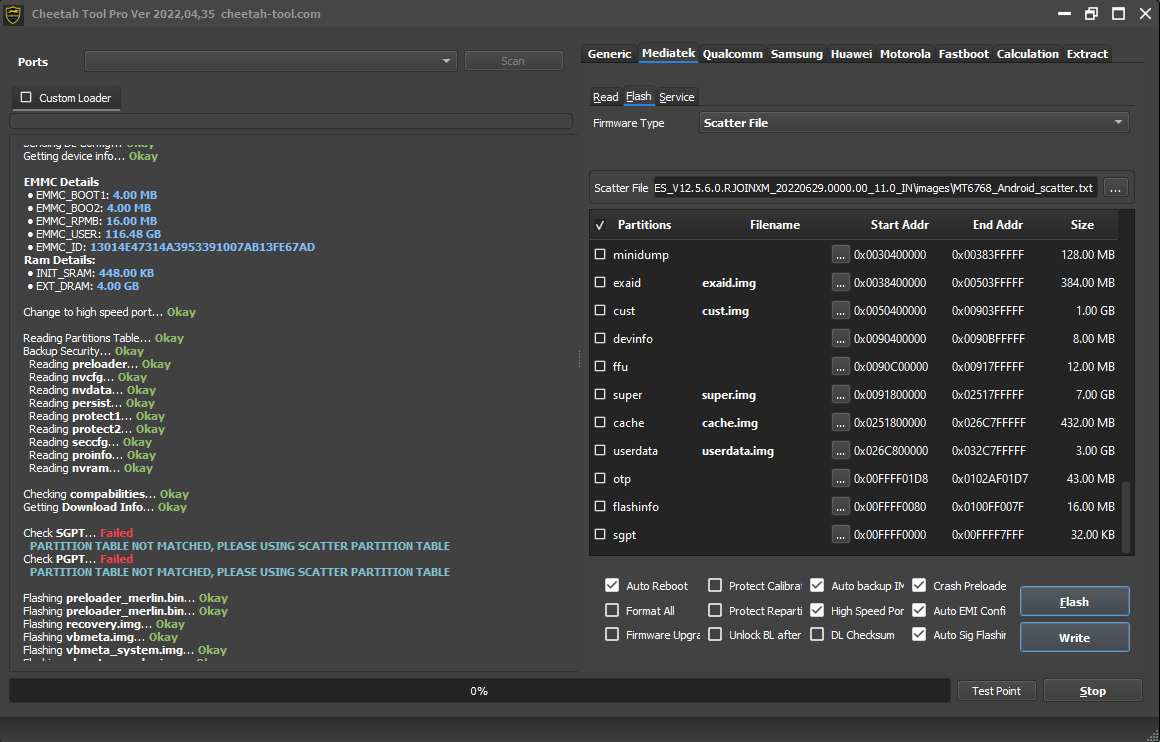The width and height of the screenshot is (1160, 742).
Task: Disable High Speed Port option
Action: [817, 610]
